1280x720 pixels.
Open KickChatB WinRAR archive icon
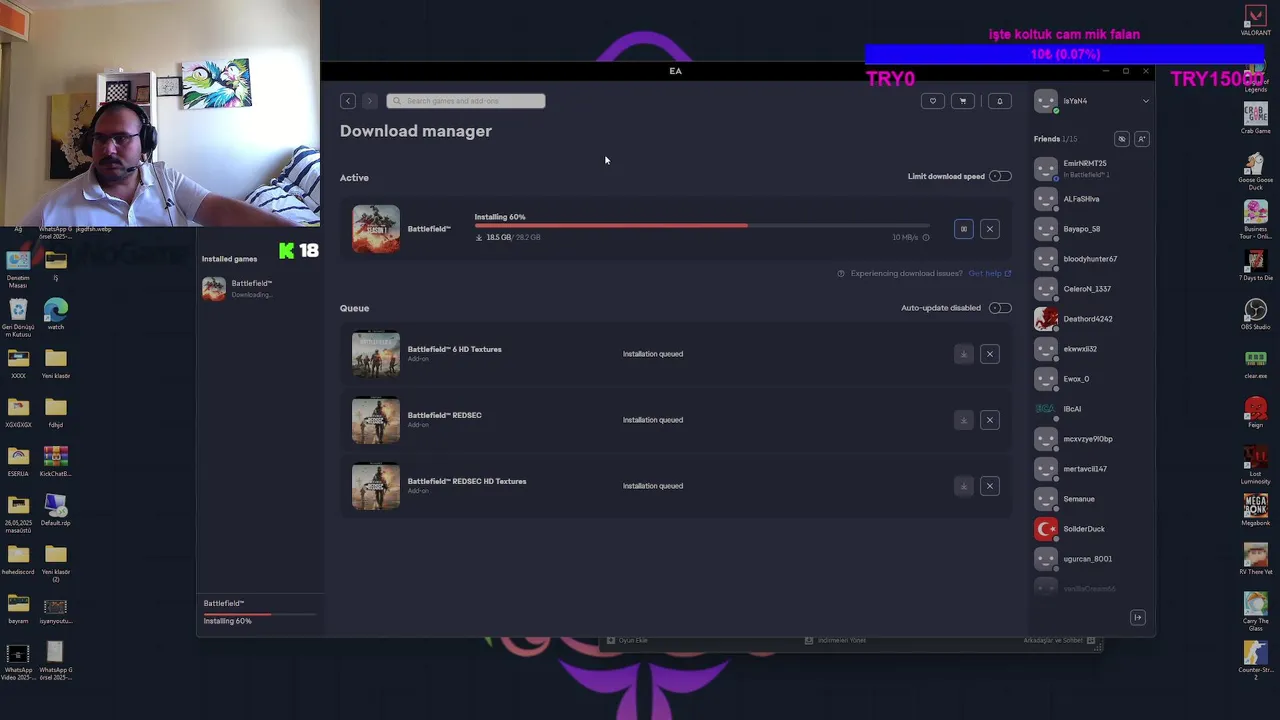(56, 461)
